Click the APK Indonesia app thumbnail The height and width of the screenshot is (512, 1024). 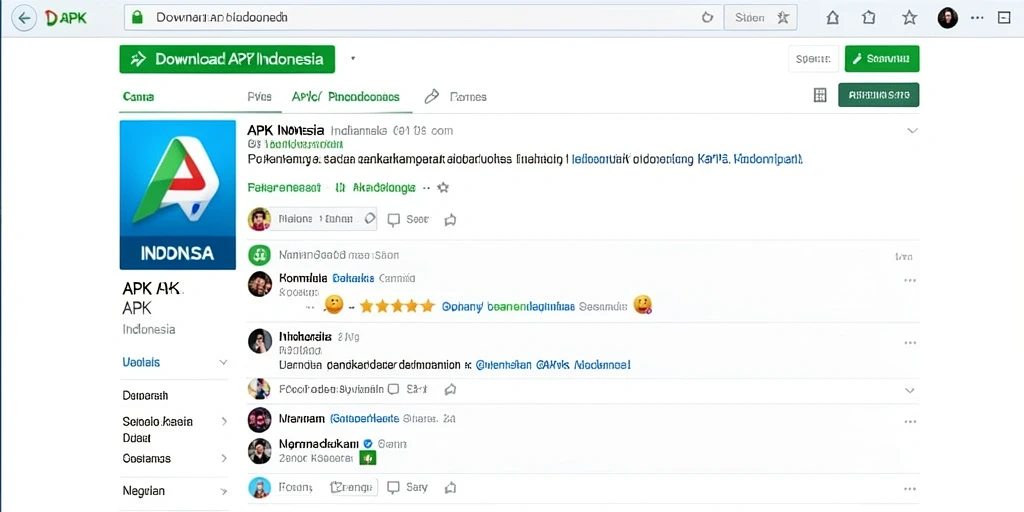click(178, 195)
